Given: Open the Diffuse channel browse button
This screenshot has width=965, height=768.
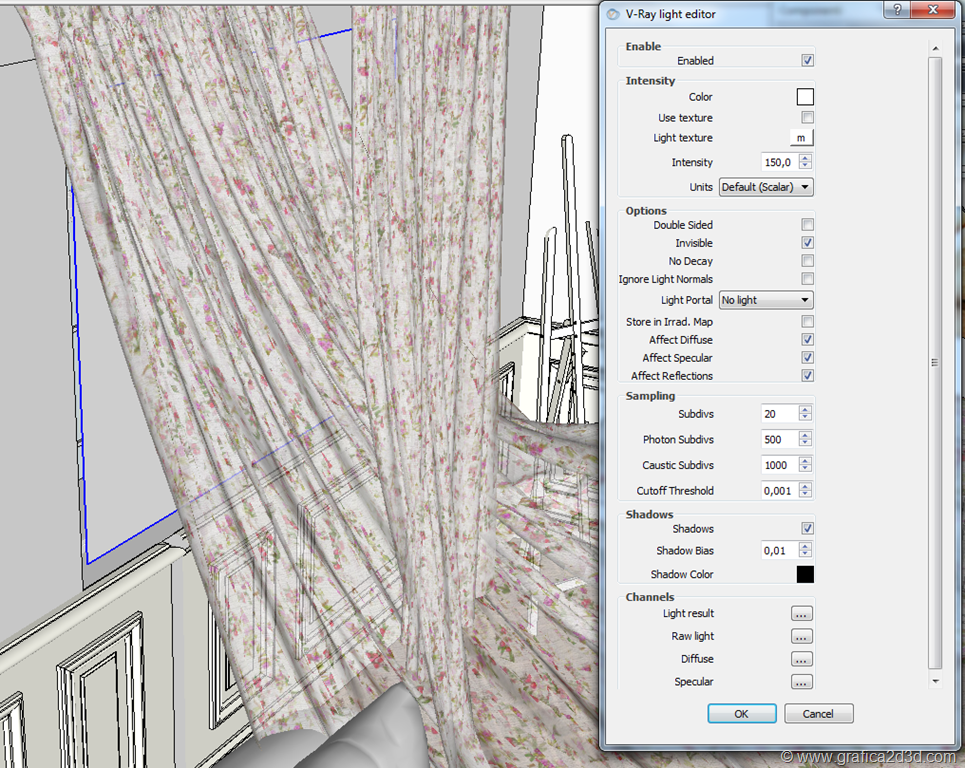Looking at the screenshot, I should pos(801,660).
